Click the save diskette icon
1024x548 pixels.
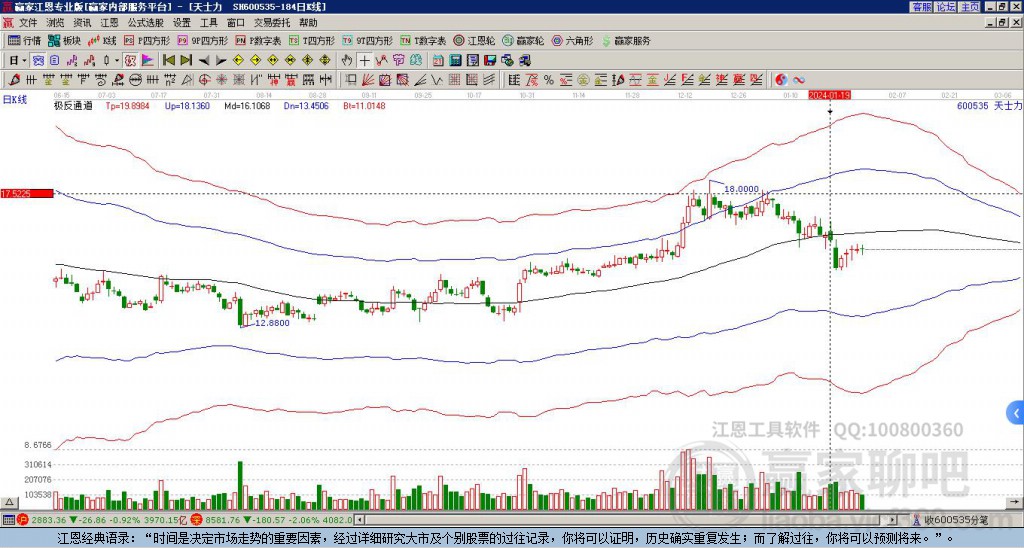click(x=490, y=60)
